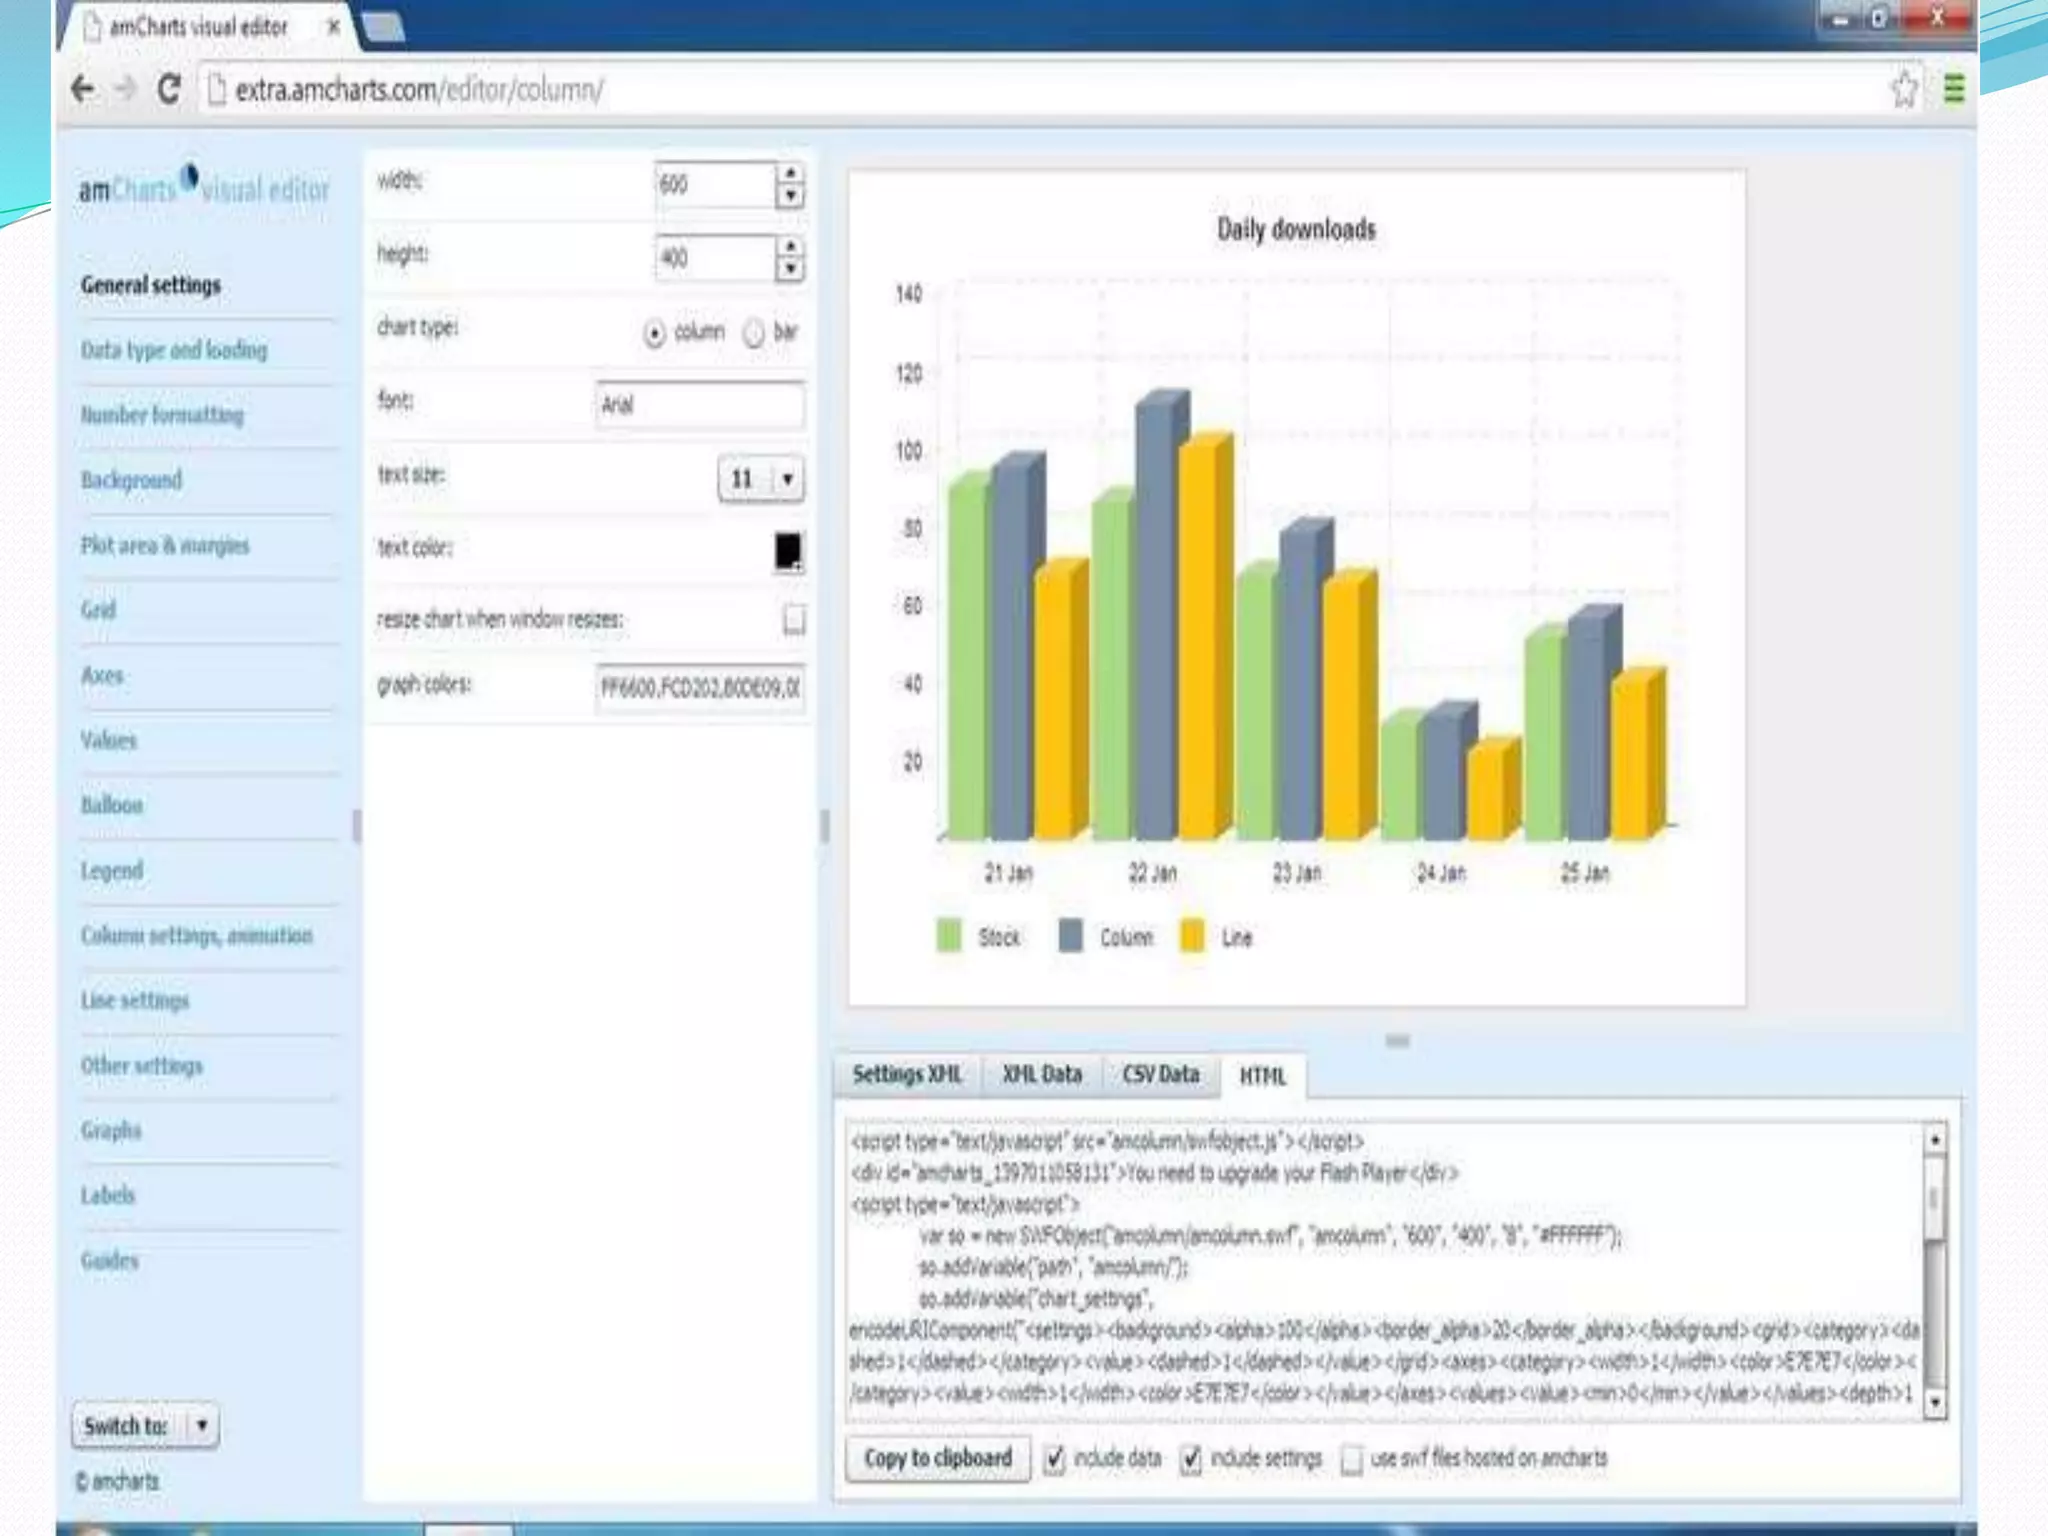This screenshot has height=1536, width=2048.
Task: Enable resize chart when window resizes
Action: pos(794,620)
